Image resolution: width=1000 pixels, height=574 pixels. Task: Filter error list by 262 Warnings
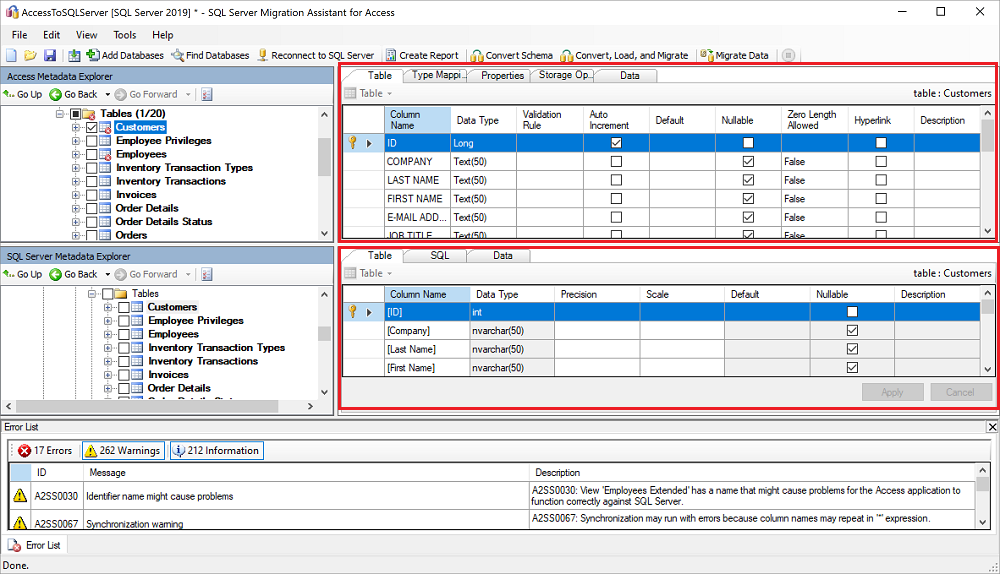click(x=122, y=451)
